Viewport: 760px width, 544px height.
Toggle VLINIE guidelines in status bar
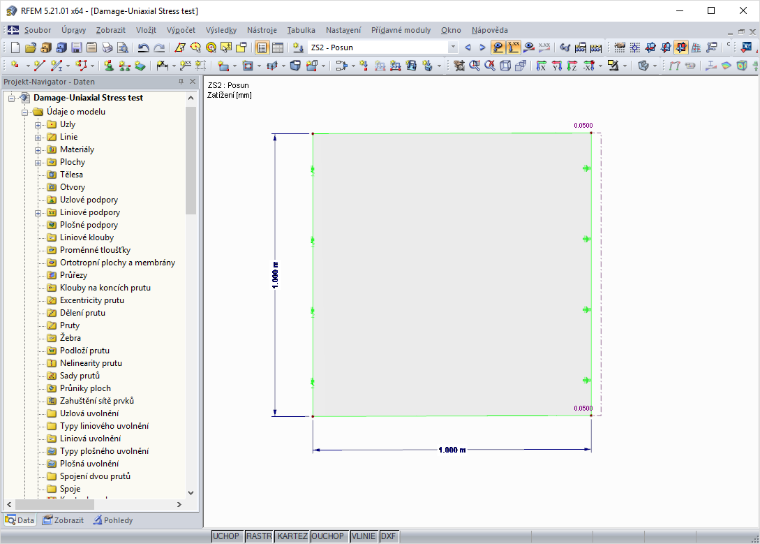(363, 536)
